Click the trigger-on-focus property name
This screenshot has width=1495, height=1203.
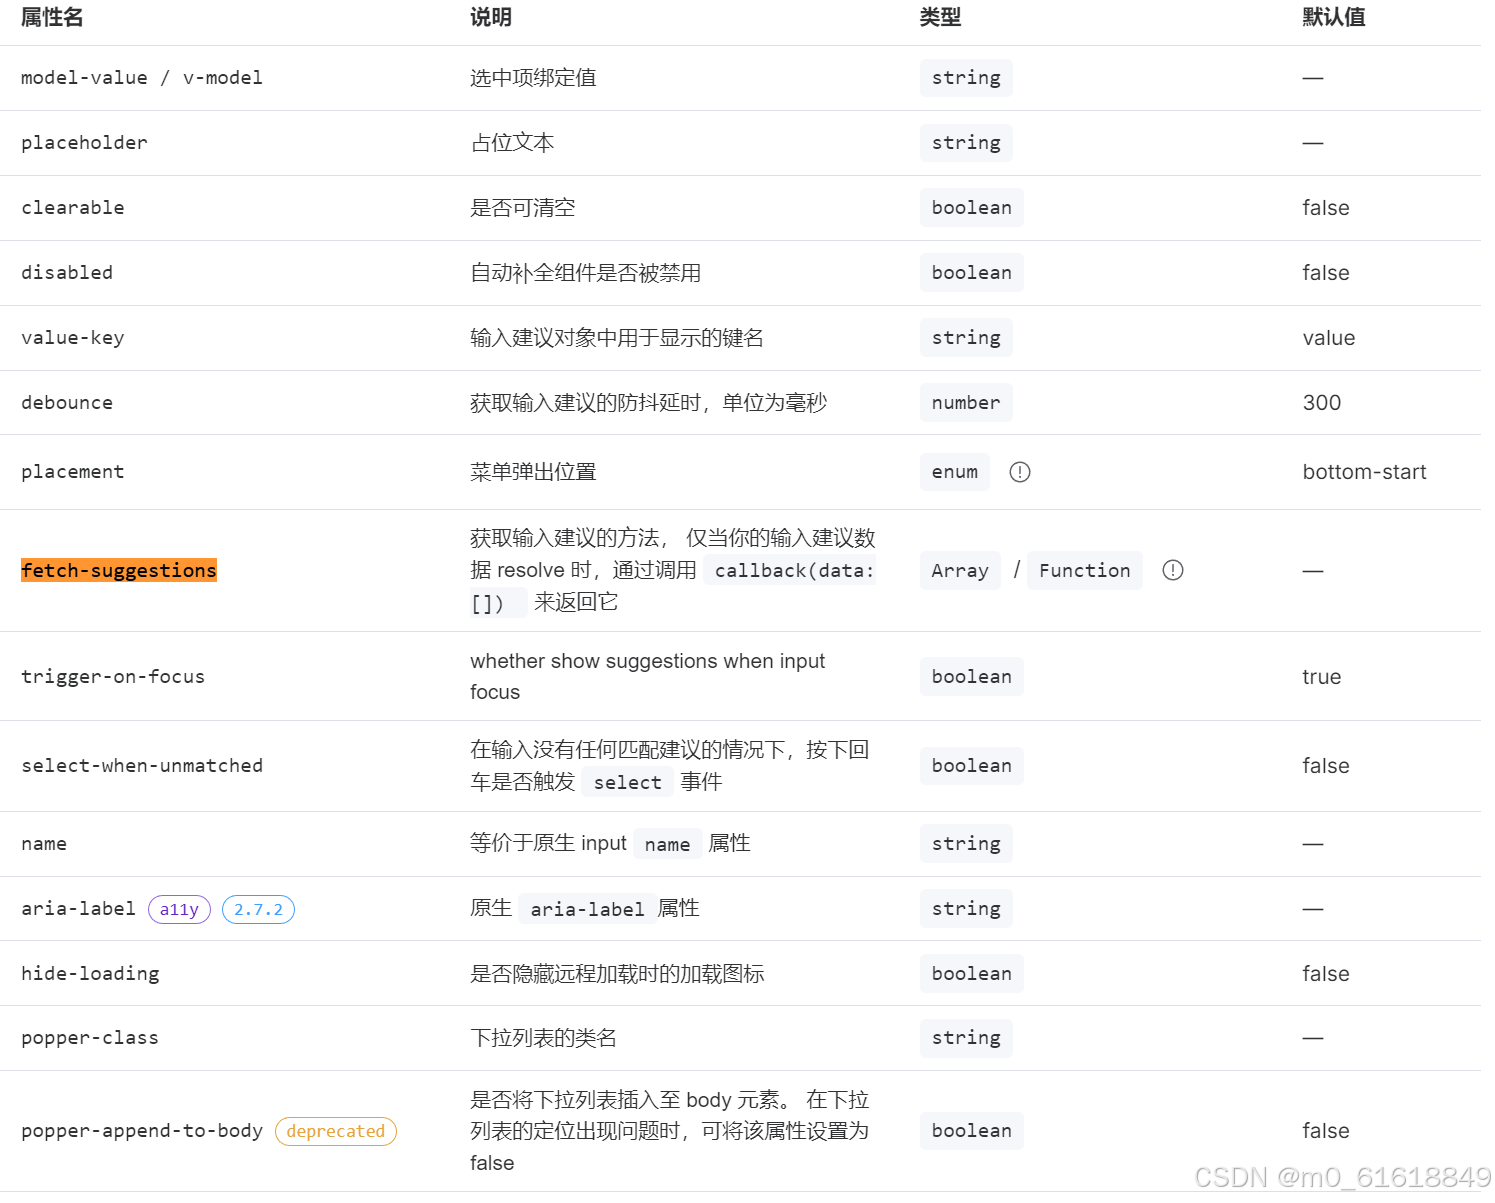[x=112, y=676]
